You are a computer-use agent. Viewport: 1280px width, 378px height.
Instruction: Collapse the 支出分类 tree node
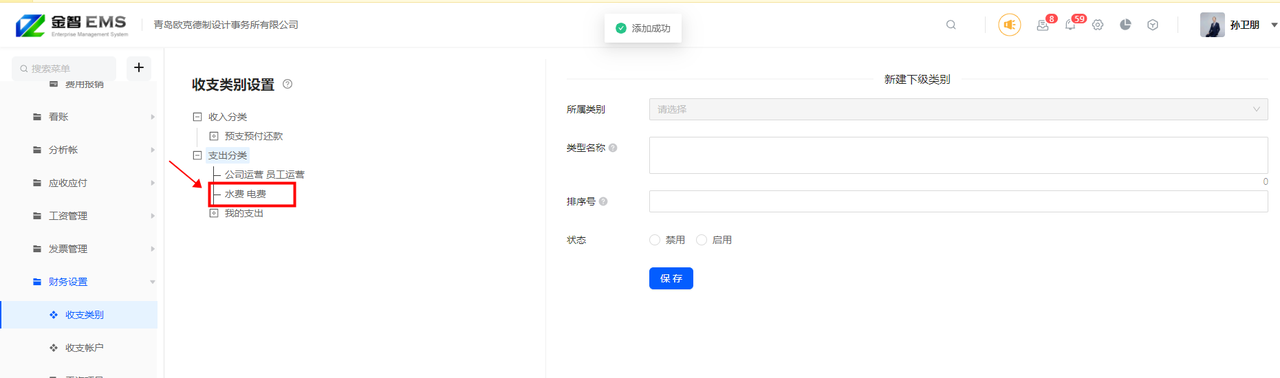click(197, 156)
